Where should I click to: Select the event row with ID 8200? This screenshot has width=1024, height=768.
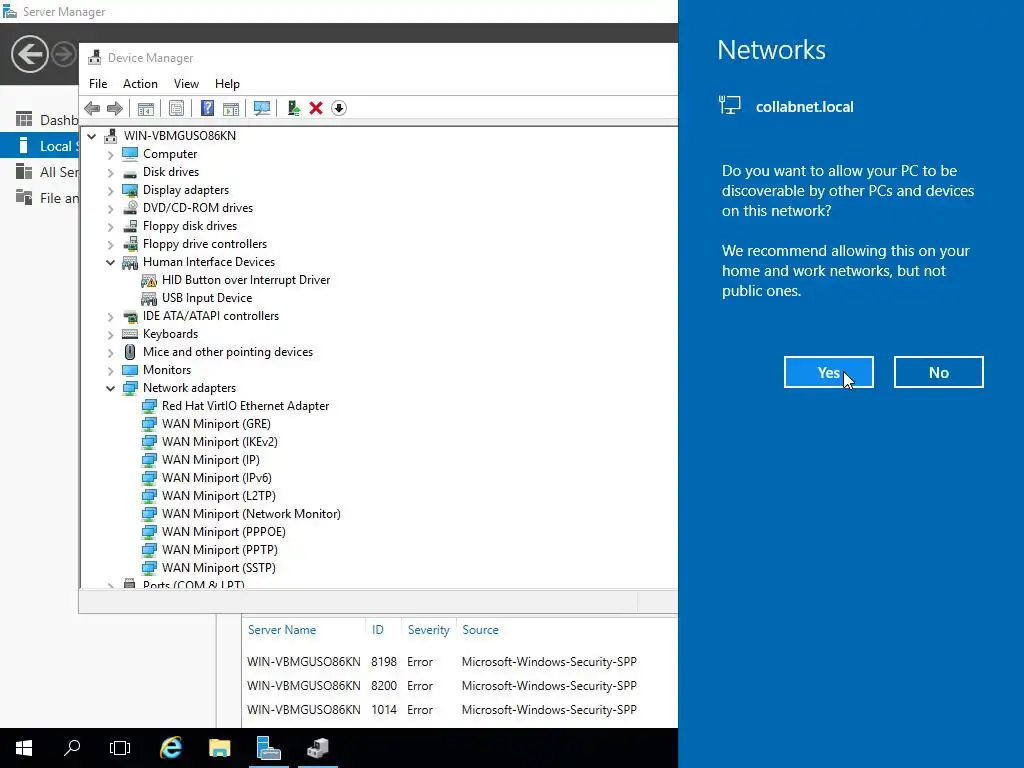click(x=459, y=686)
